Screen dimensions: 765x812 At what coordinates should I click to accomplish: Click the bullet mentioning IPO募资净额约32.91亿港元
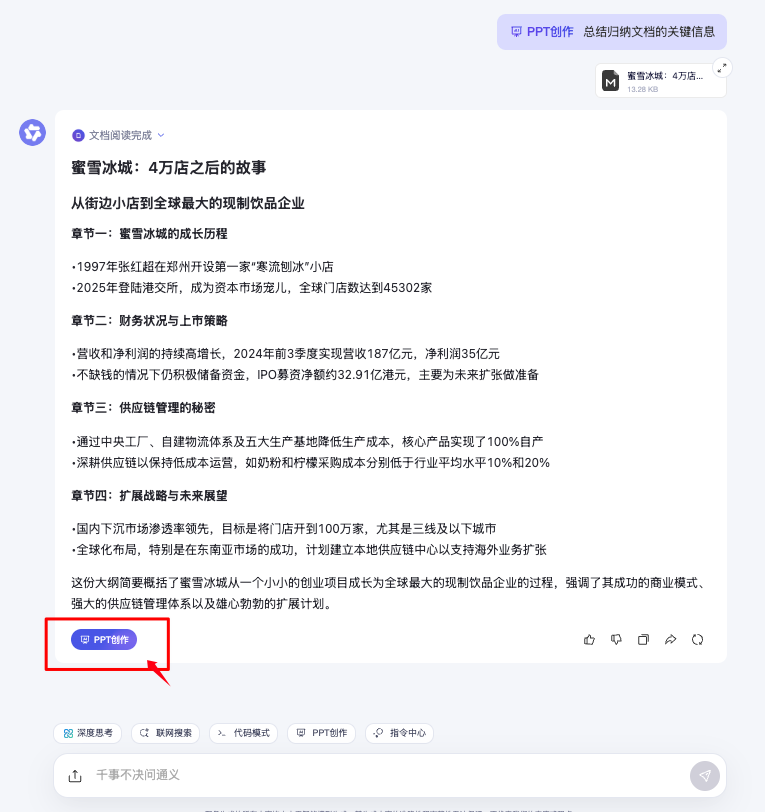[305, 374]
